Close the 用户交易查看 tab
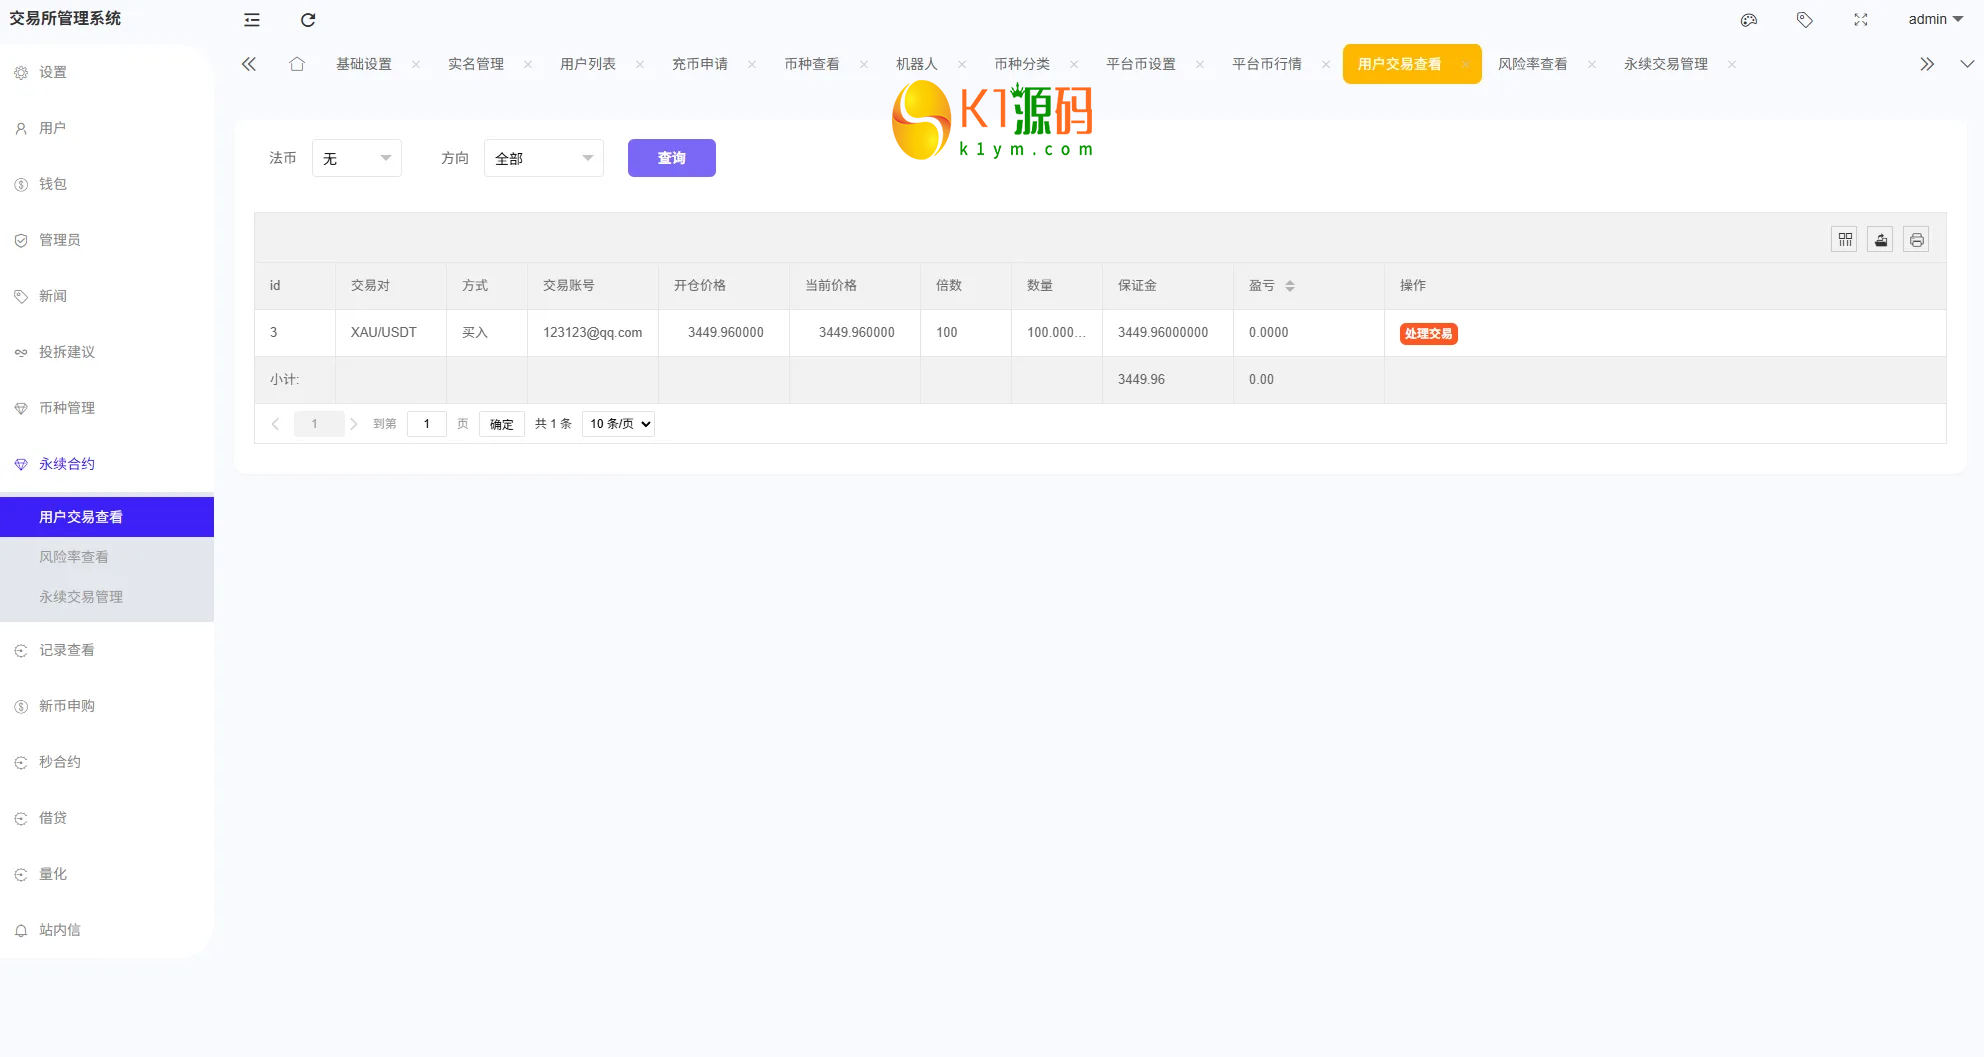Image resolution: width=1984 pixels, height=1057 pixels. pyautogui.click(x=1465, y=64)
